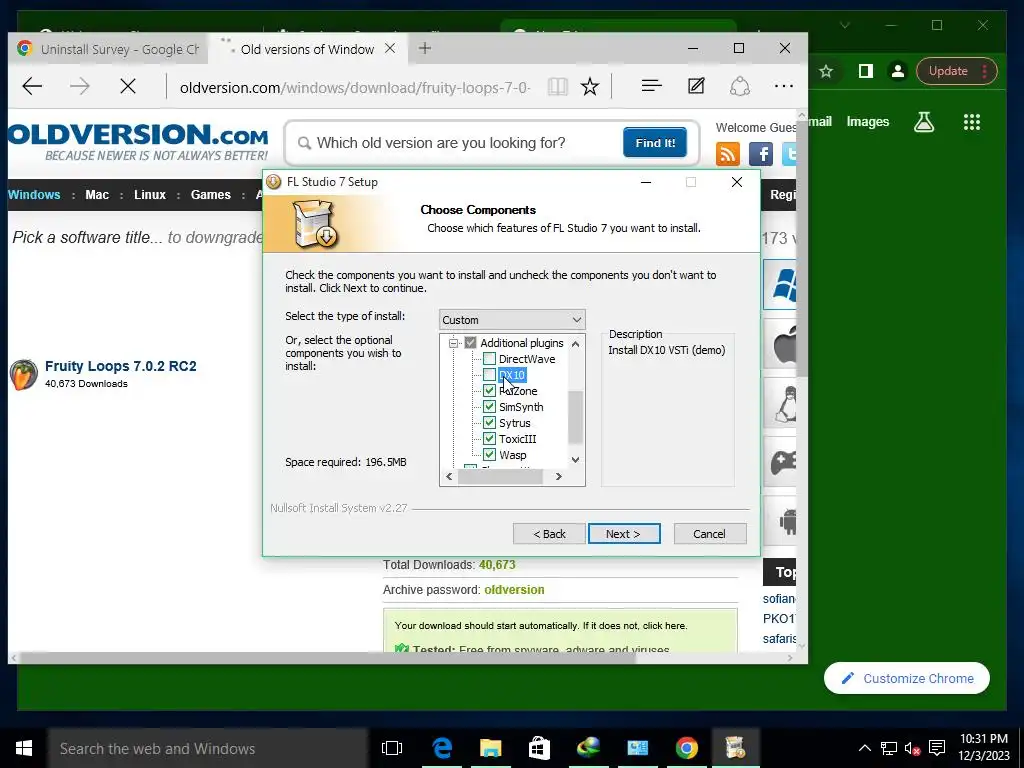The height and width of the screenshot is (768, 1024).
Task: Open the Linux category menu item
Action: point(150,195)
